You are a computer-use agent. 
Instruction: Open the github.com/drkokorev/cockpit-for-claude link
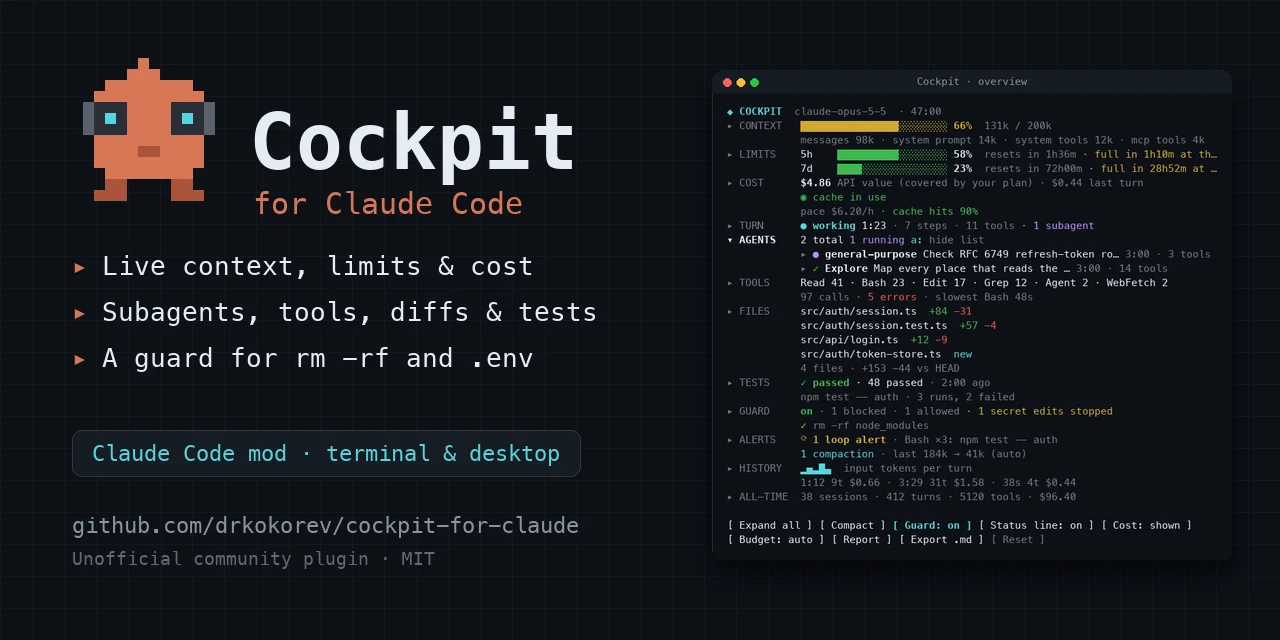click(326, 525)
